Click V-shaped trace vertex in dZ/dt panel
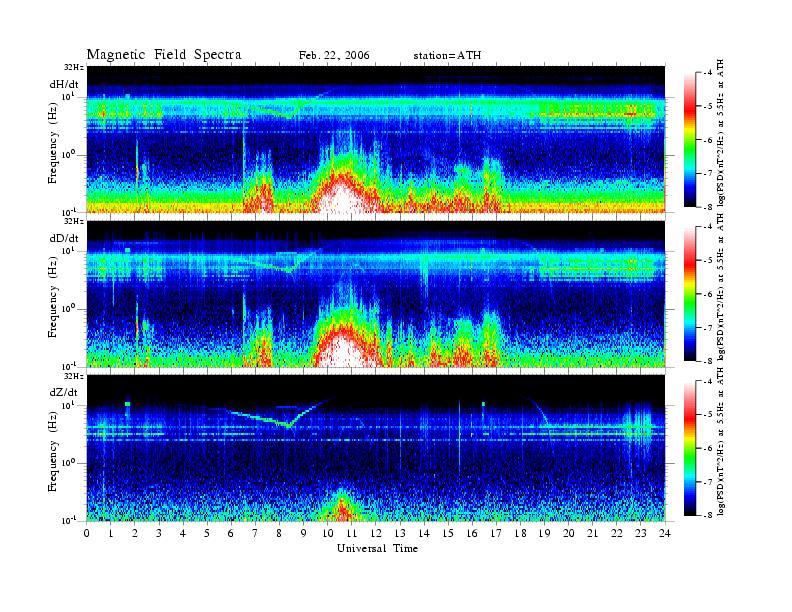 click(288, 426)
